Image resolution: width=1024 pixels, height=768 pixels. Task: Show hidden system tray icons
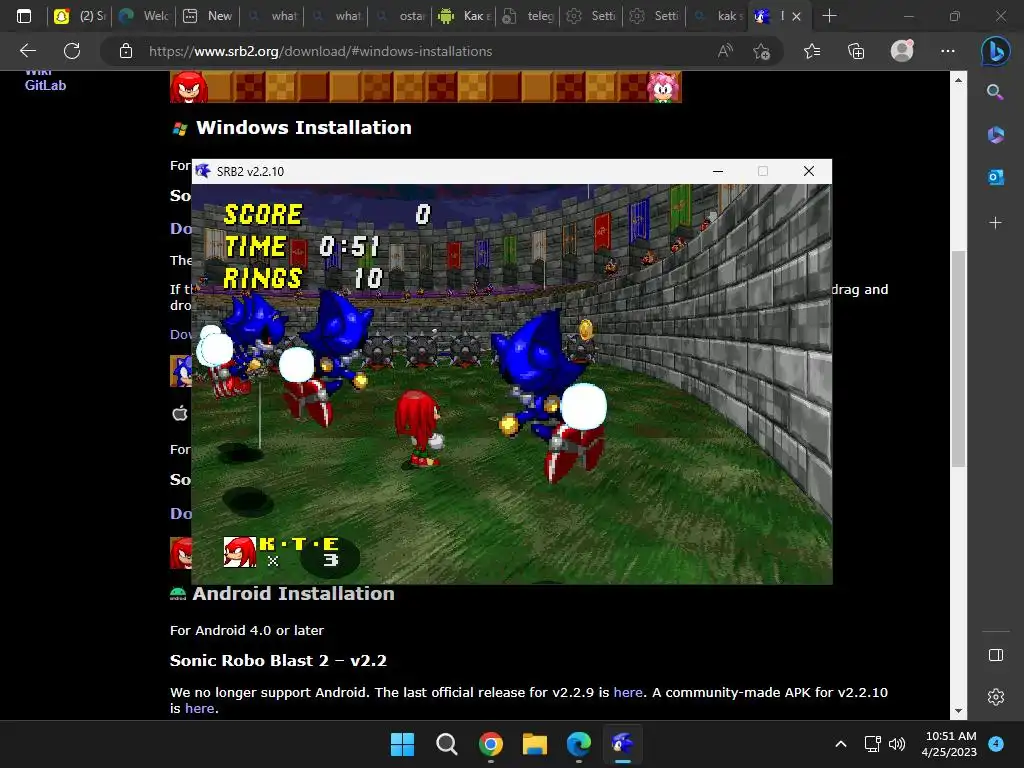tap(841, 744)
